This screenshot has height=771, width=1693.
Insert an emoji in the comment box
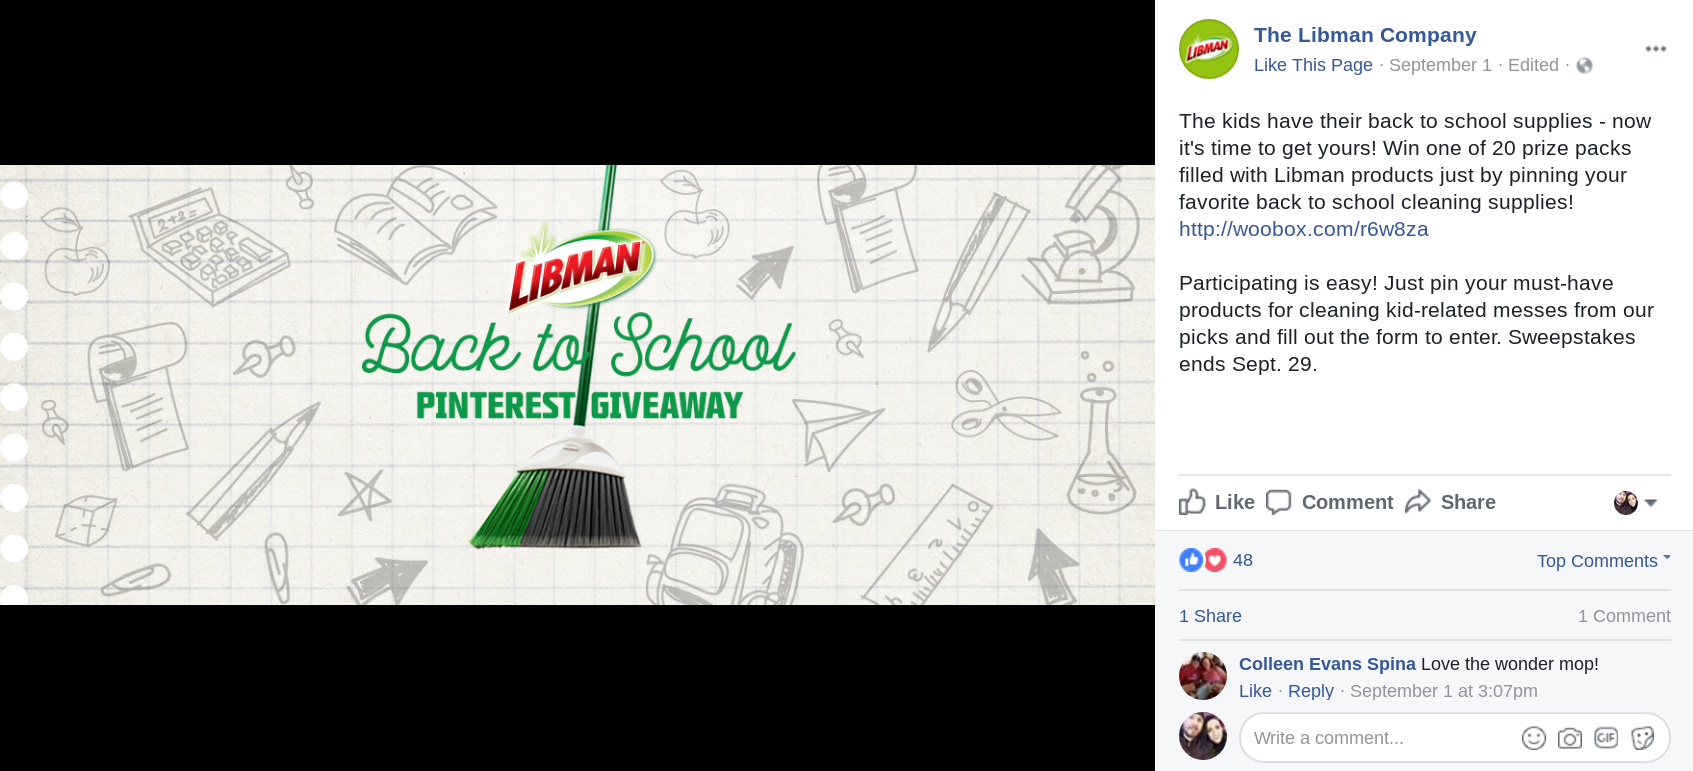[1533, 738]
